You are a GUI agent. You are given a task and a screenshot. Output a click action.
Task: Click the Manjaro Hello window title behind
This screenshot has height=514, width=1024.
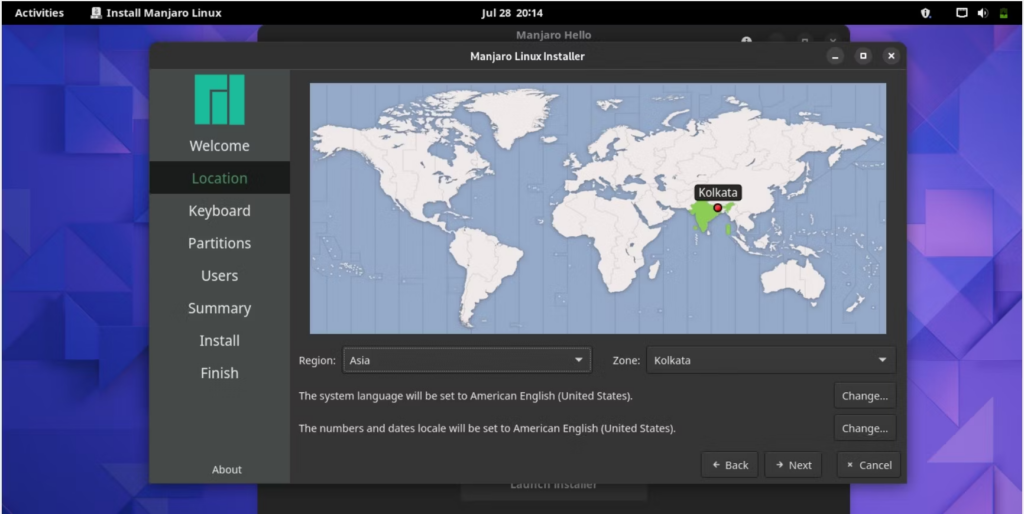(x=553, y=35)
